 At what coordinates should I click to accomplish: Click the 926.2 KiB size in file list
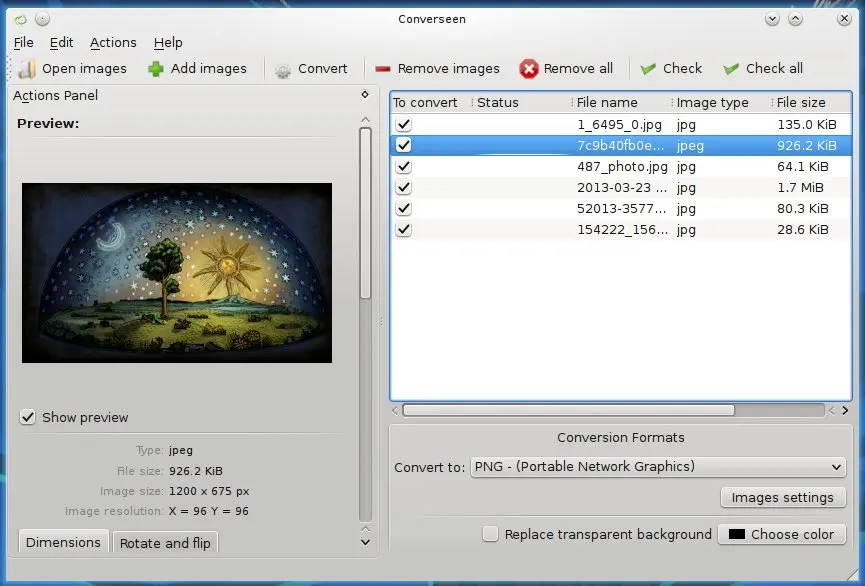coord(807,146)
